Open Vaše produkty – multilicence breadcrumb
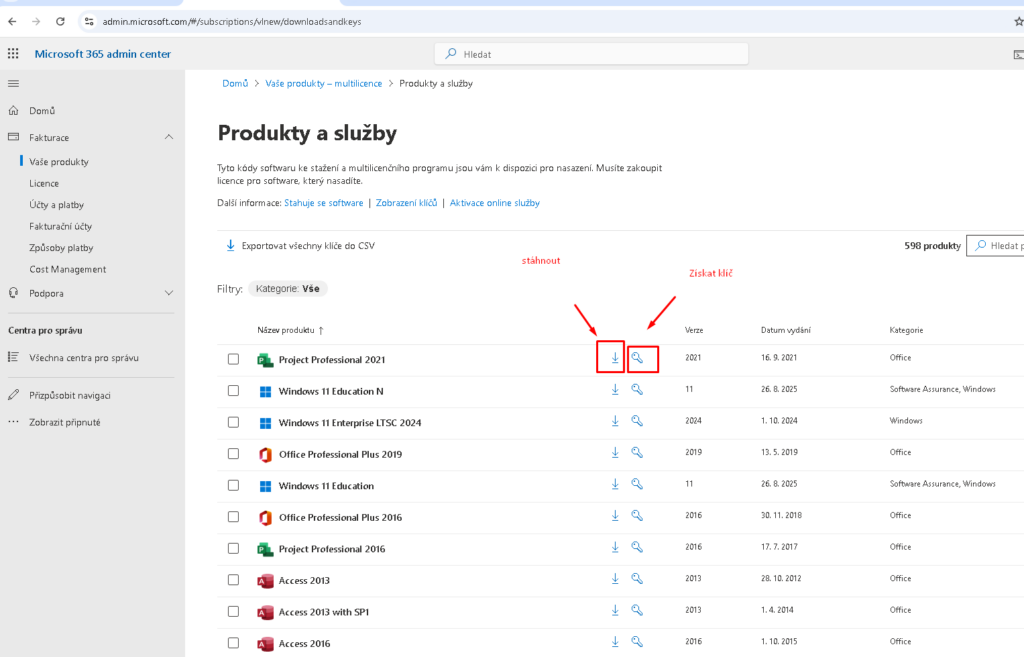1024x657 pixels. coord(323,84)
